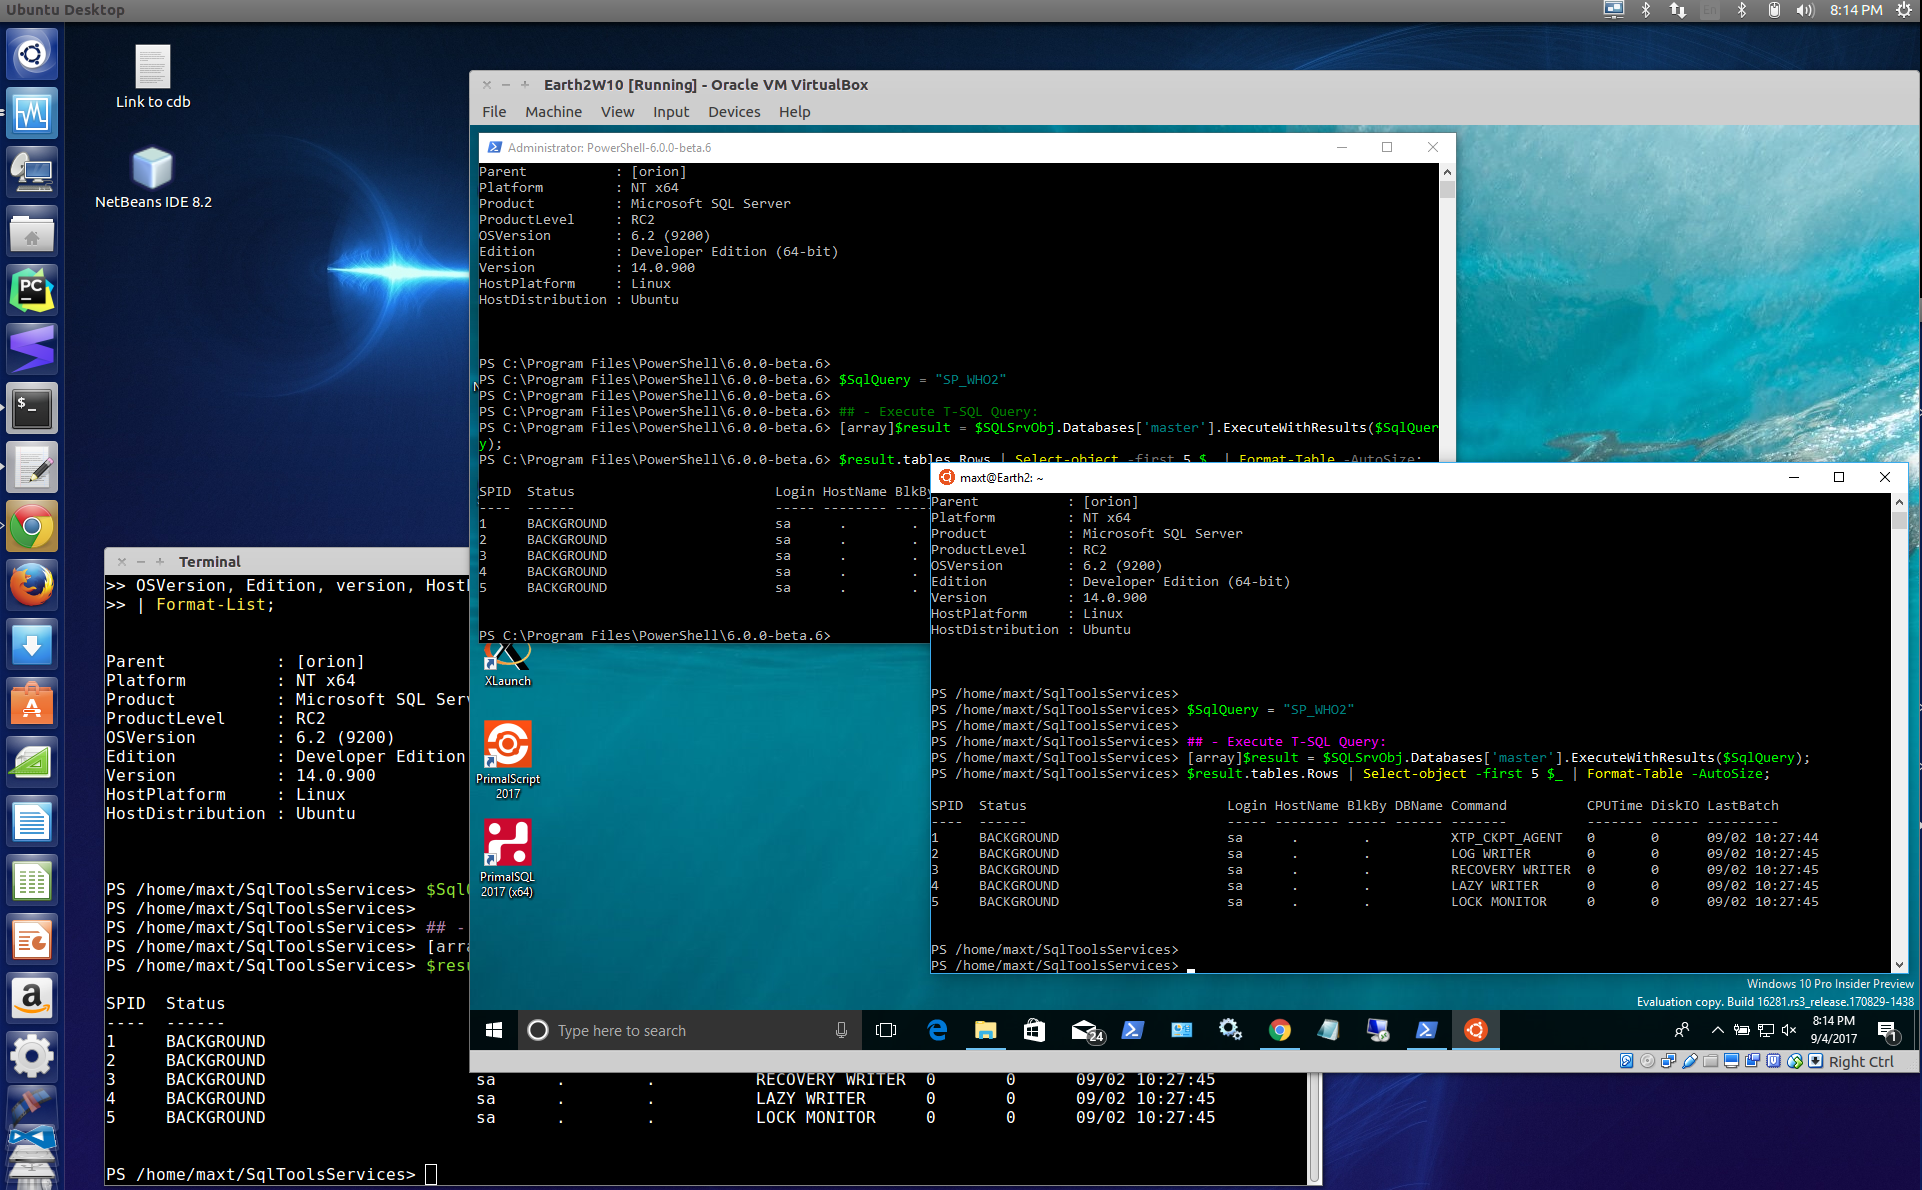Open Ubuntu panel sound volume indicator

[1805, 10]
